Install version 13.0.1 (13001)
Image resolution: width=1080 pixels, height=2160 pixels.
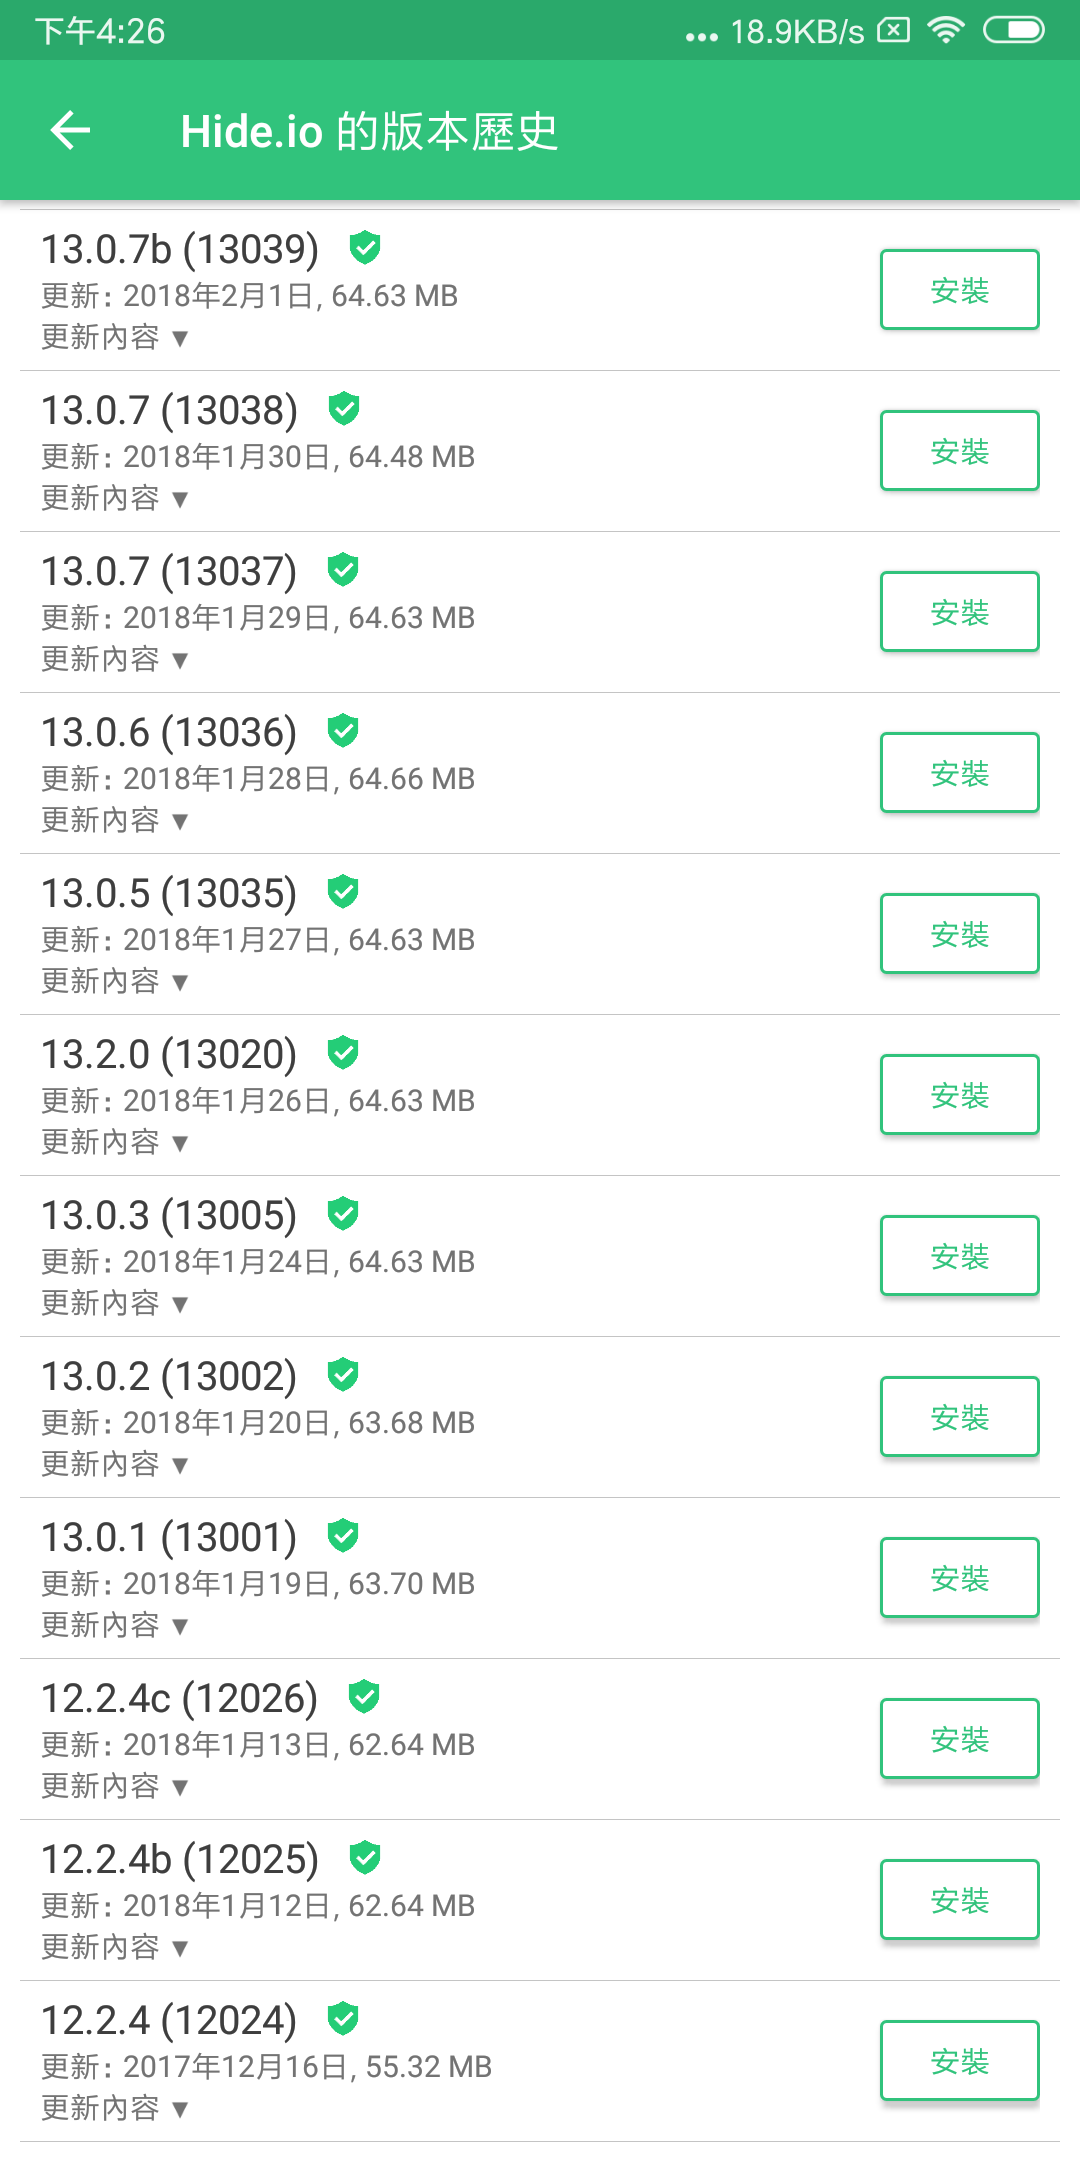click(960, 1577)
